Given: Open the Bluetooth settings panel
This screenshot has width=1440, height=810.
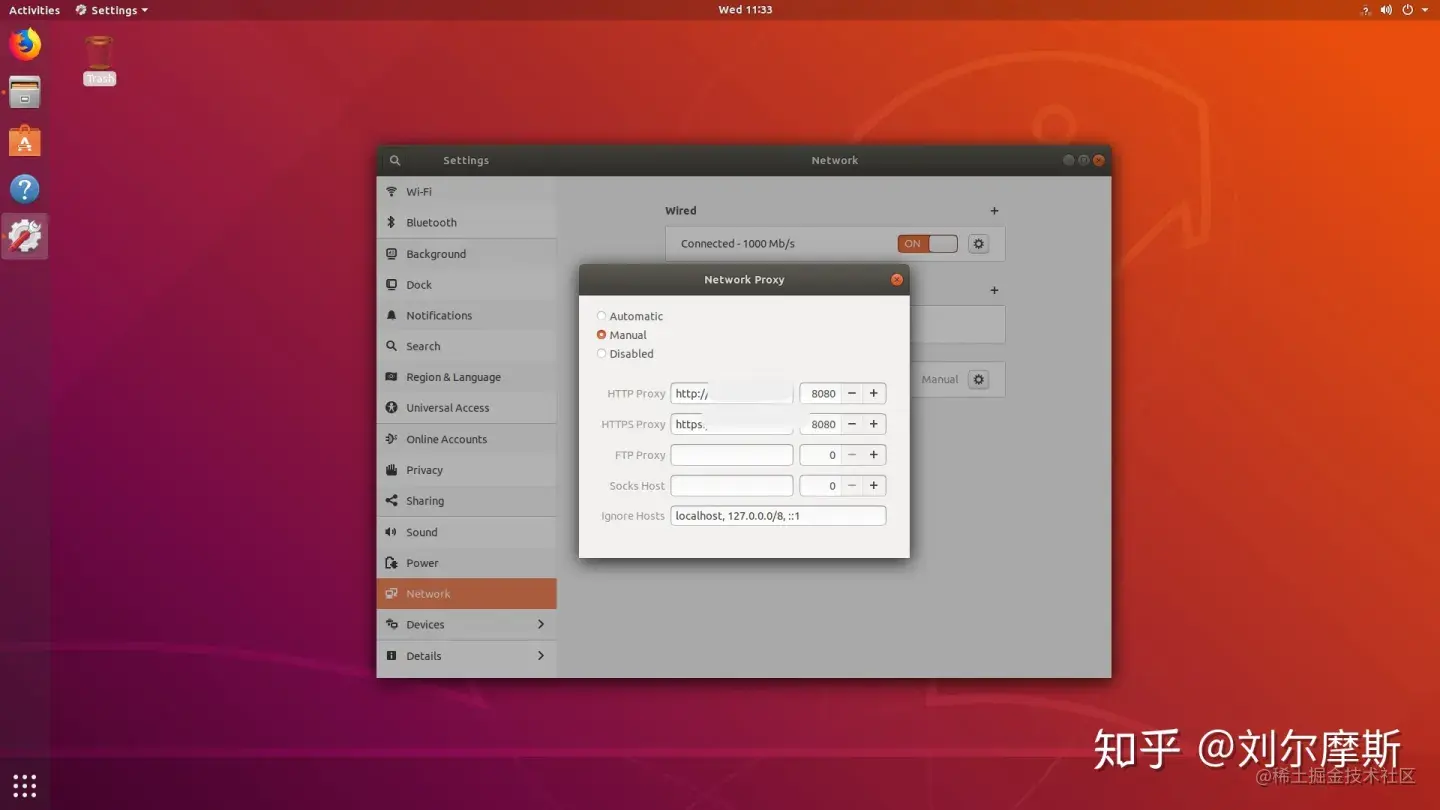Looking at the screenshot, I should (x=466, y=223).
